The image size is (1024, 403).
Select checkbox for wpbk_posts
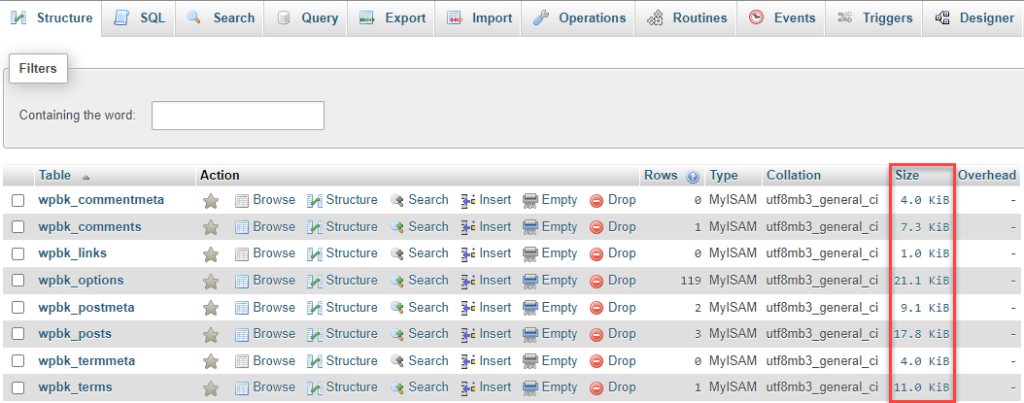[x=18, y=334]
